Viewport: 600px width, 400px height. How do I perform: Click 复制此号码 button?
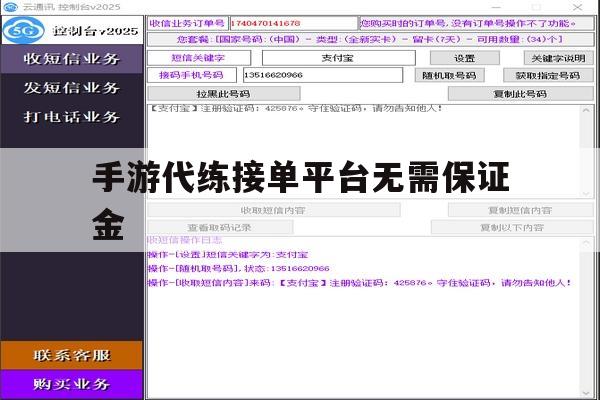(521, 94)
